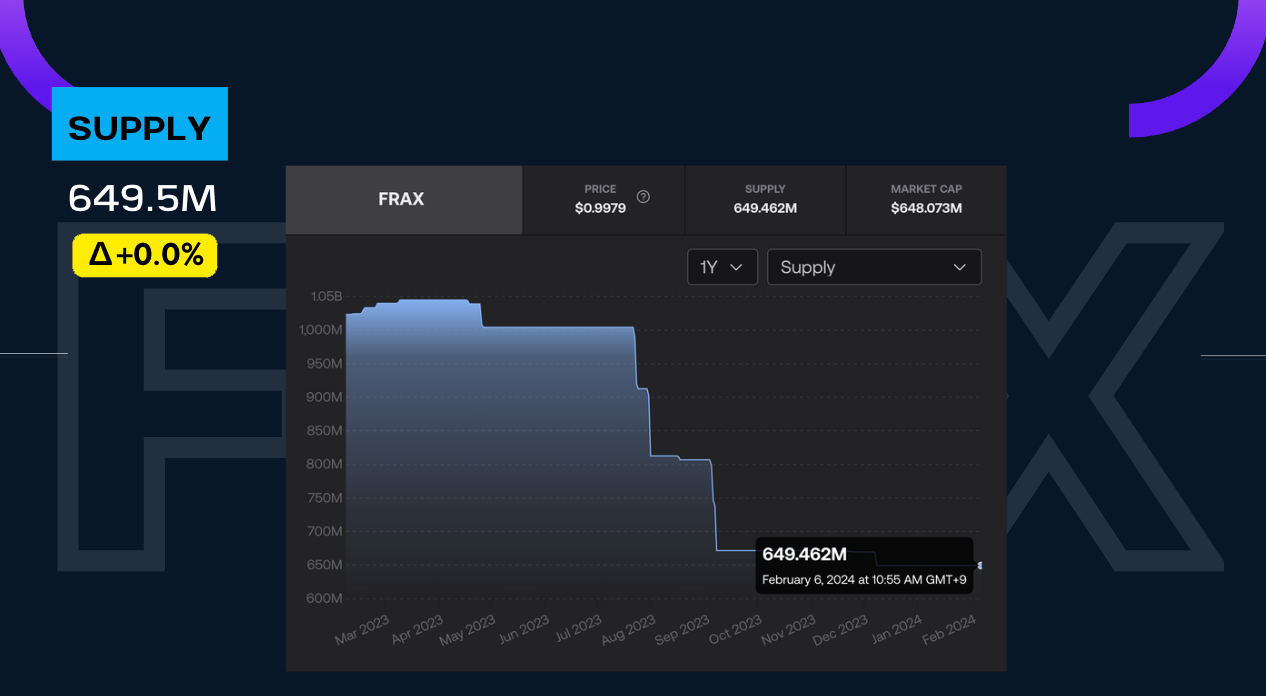Expand the Supply dropdown to change metric

pyautogui.click(x=874, y=267)
